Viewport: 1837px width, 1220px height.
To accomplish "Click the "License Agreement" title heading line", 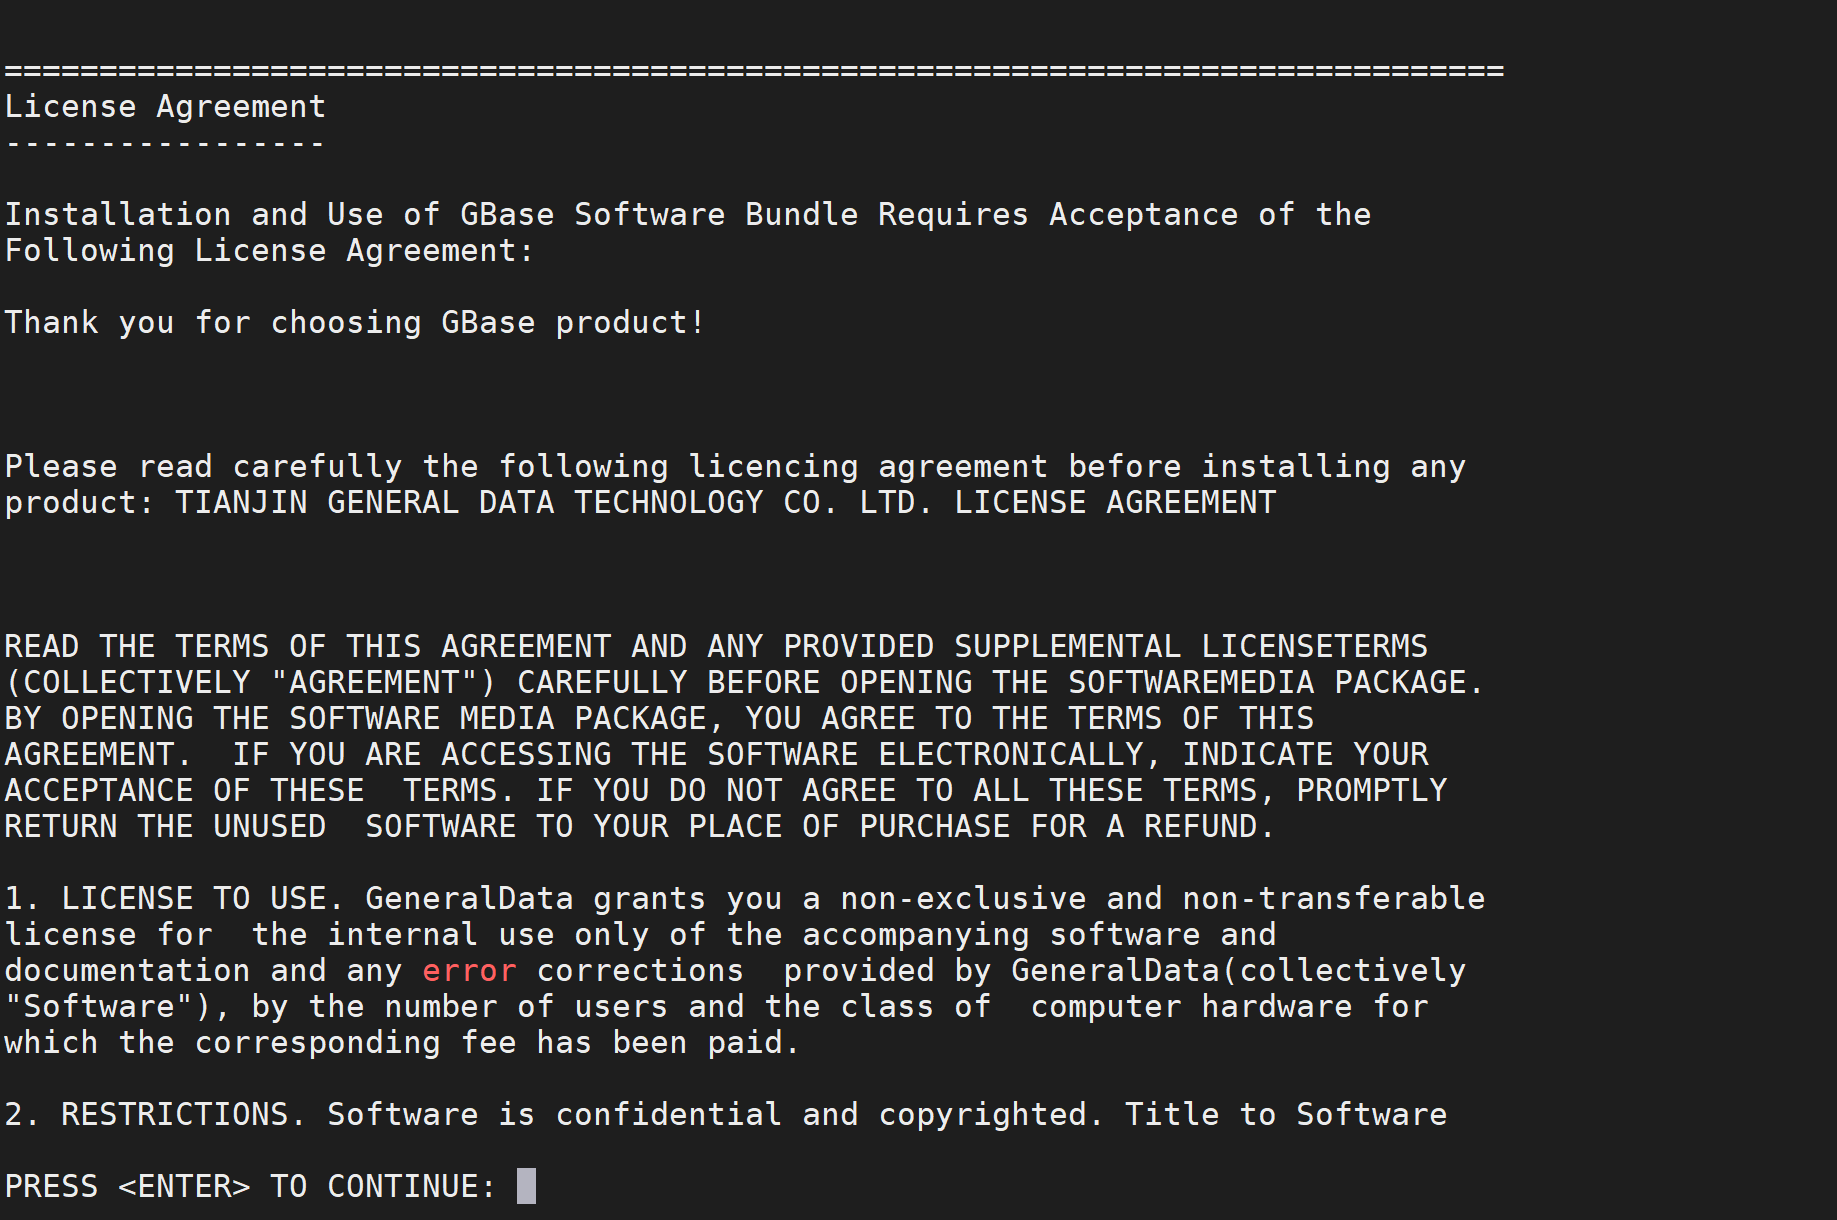I will (x=165, y=107).
